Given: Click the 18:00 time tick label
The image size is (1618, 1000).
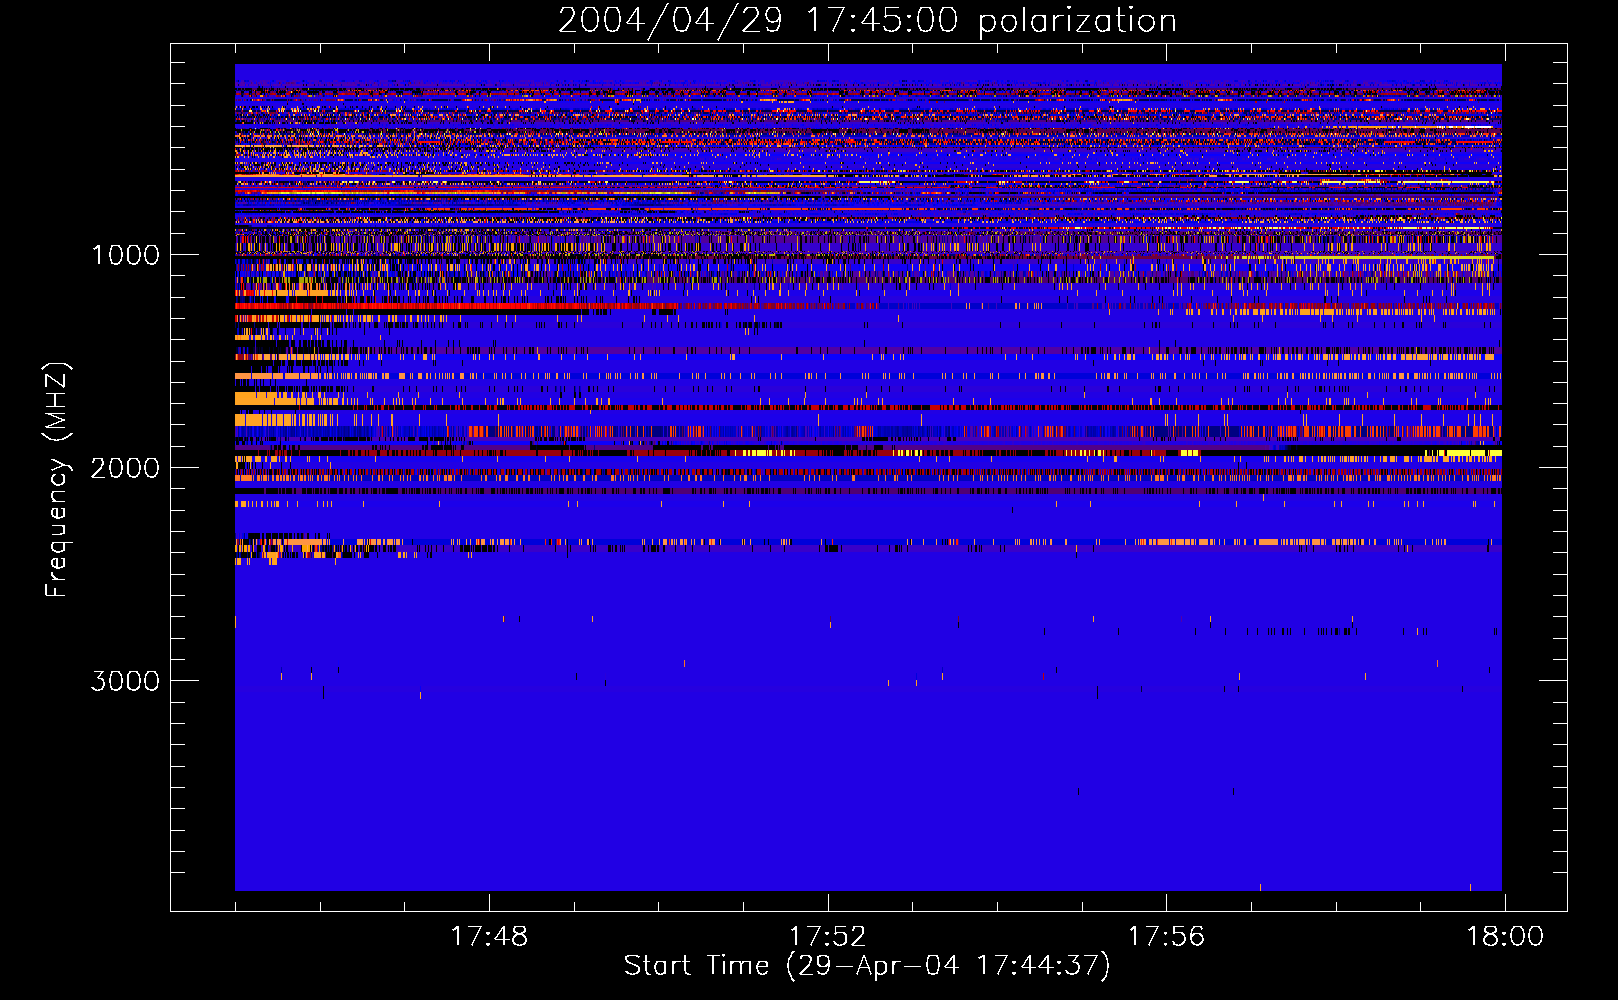Looking at the screenshot, I should pyautogui.click(x=1505, y=937).
